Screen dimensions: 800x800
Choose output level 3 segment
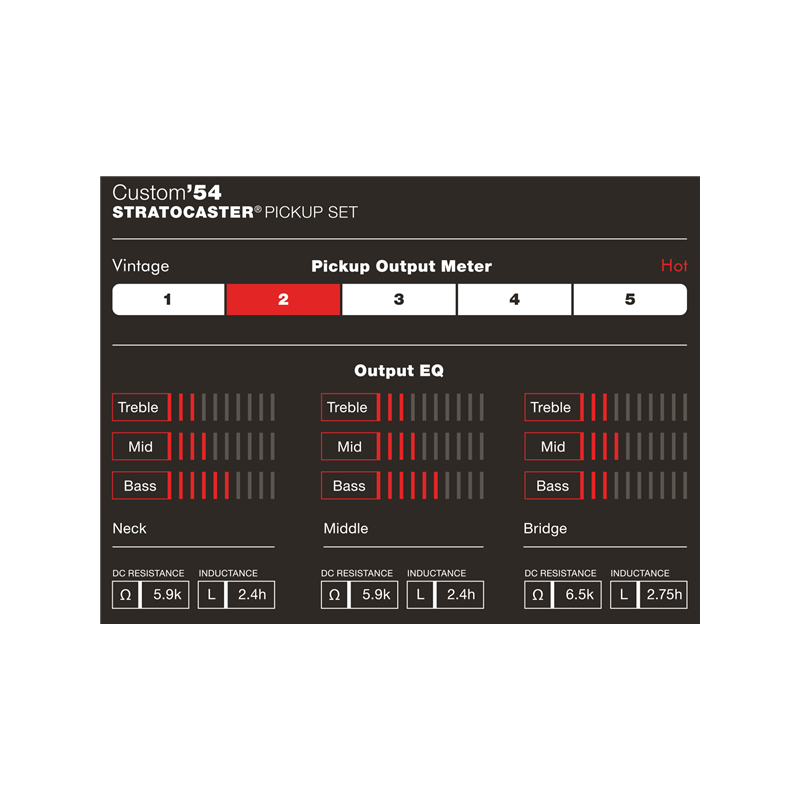[x=399, y=300]
